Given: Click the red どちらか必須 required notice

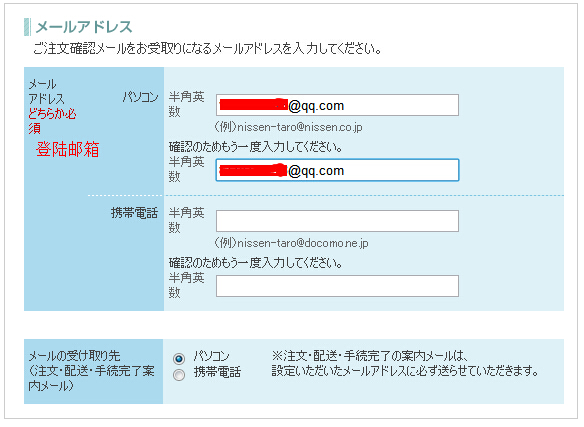Looking at the screenshot, I should tap(52, 121).
